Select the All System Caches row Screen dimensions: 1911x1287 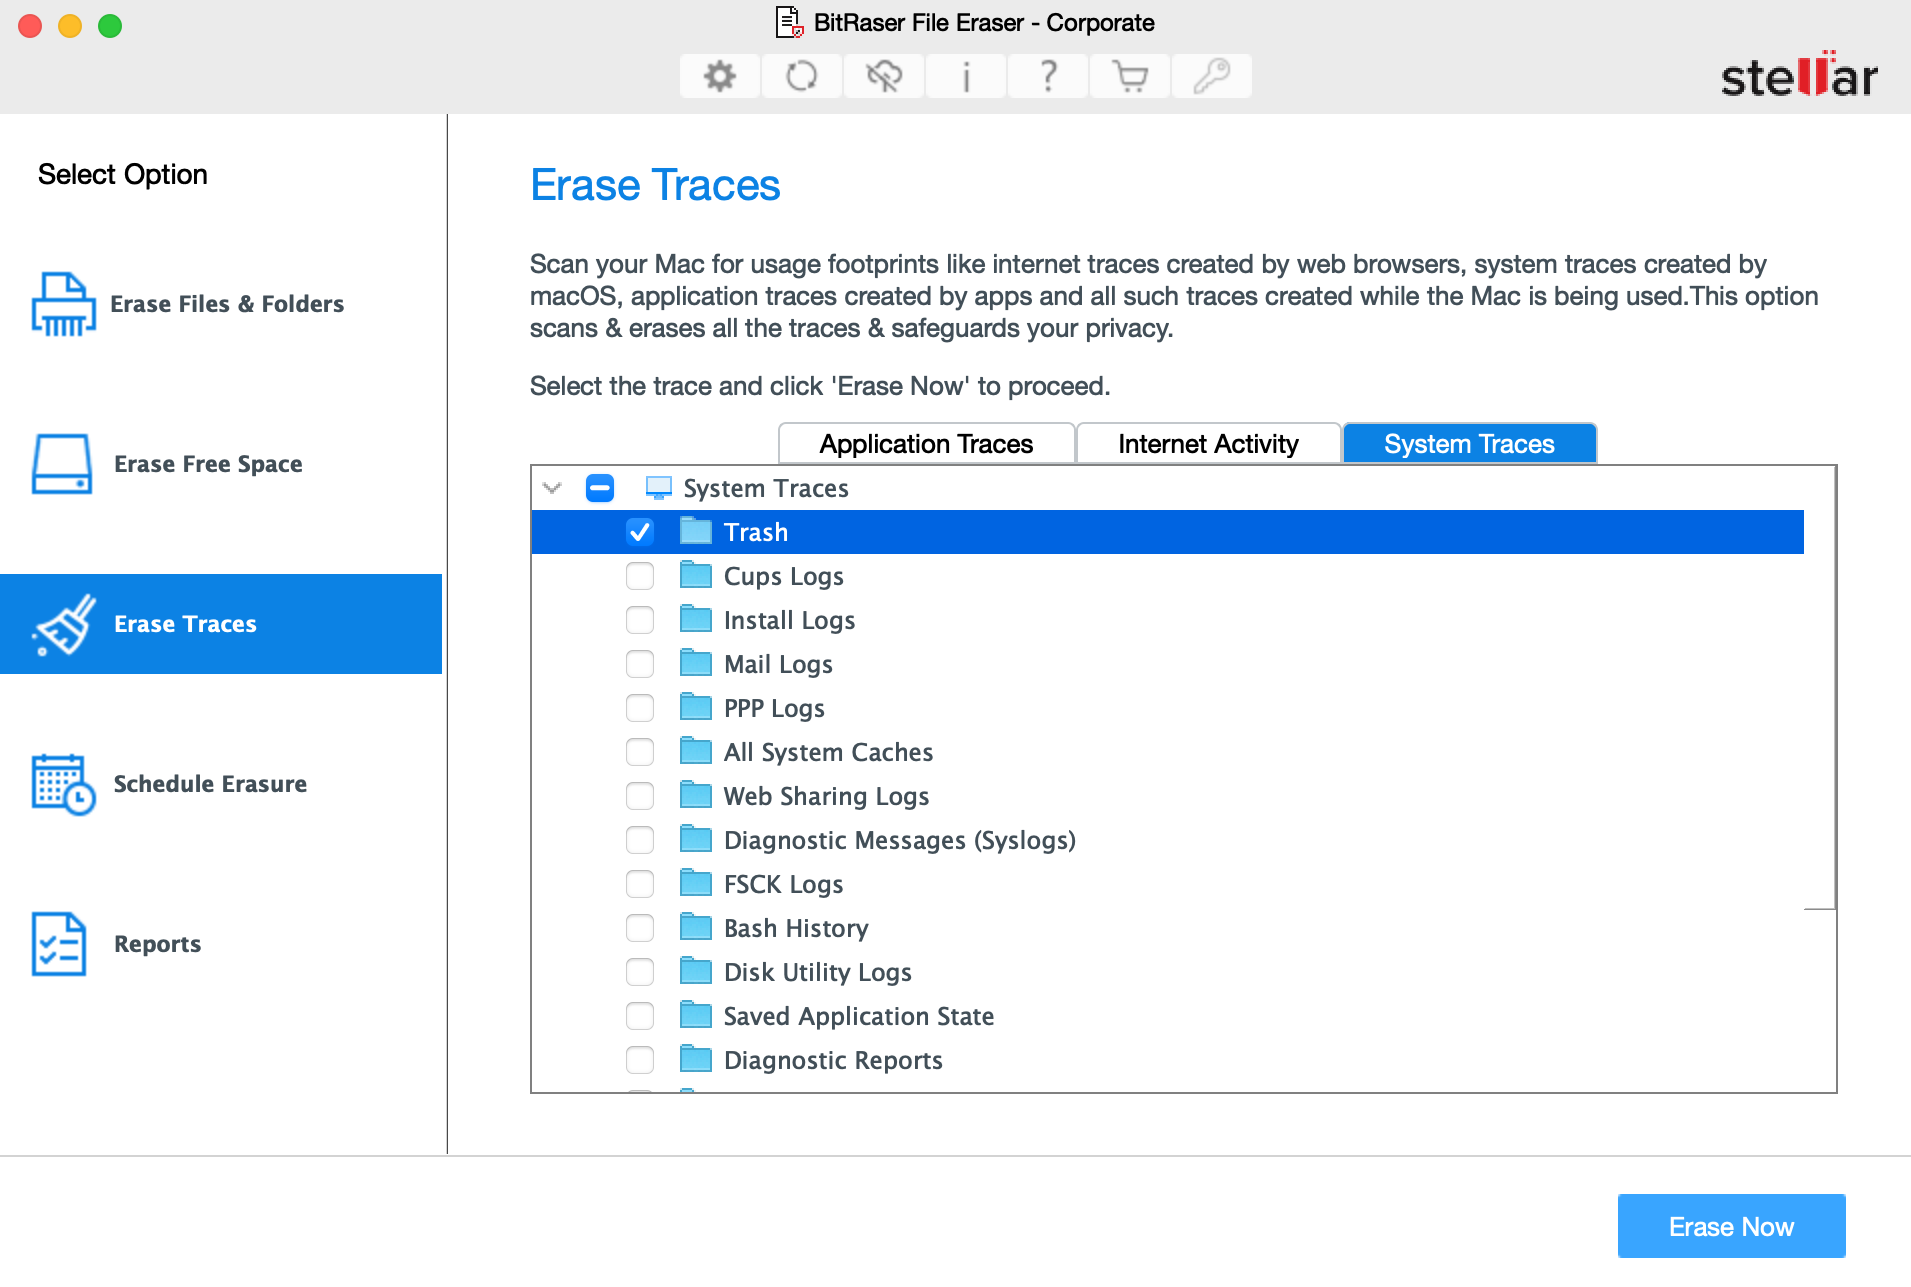1167,752
